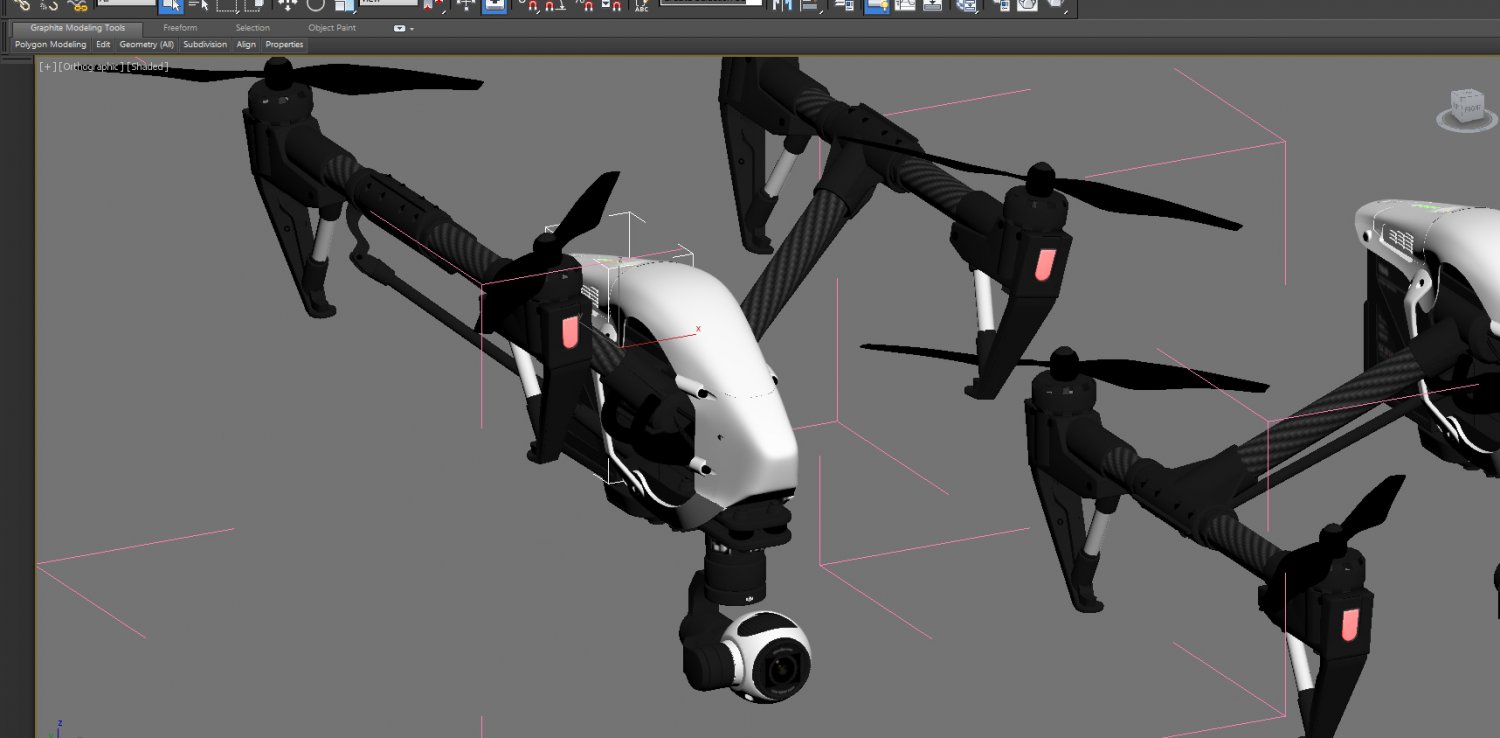Open Select by Name tool

coord(198,6)
